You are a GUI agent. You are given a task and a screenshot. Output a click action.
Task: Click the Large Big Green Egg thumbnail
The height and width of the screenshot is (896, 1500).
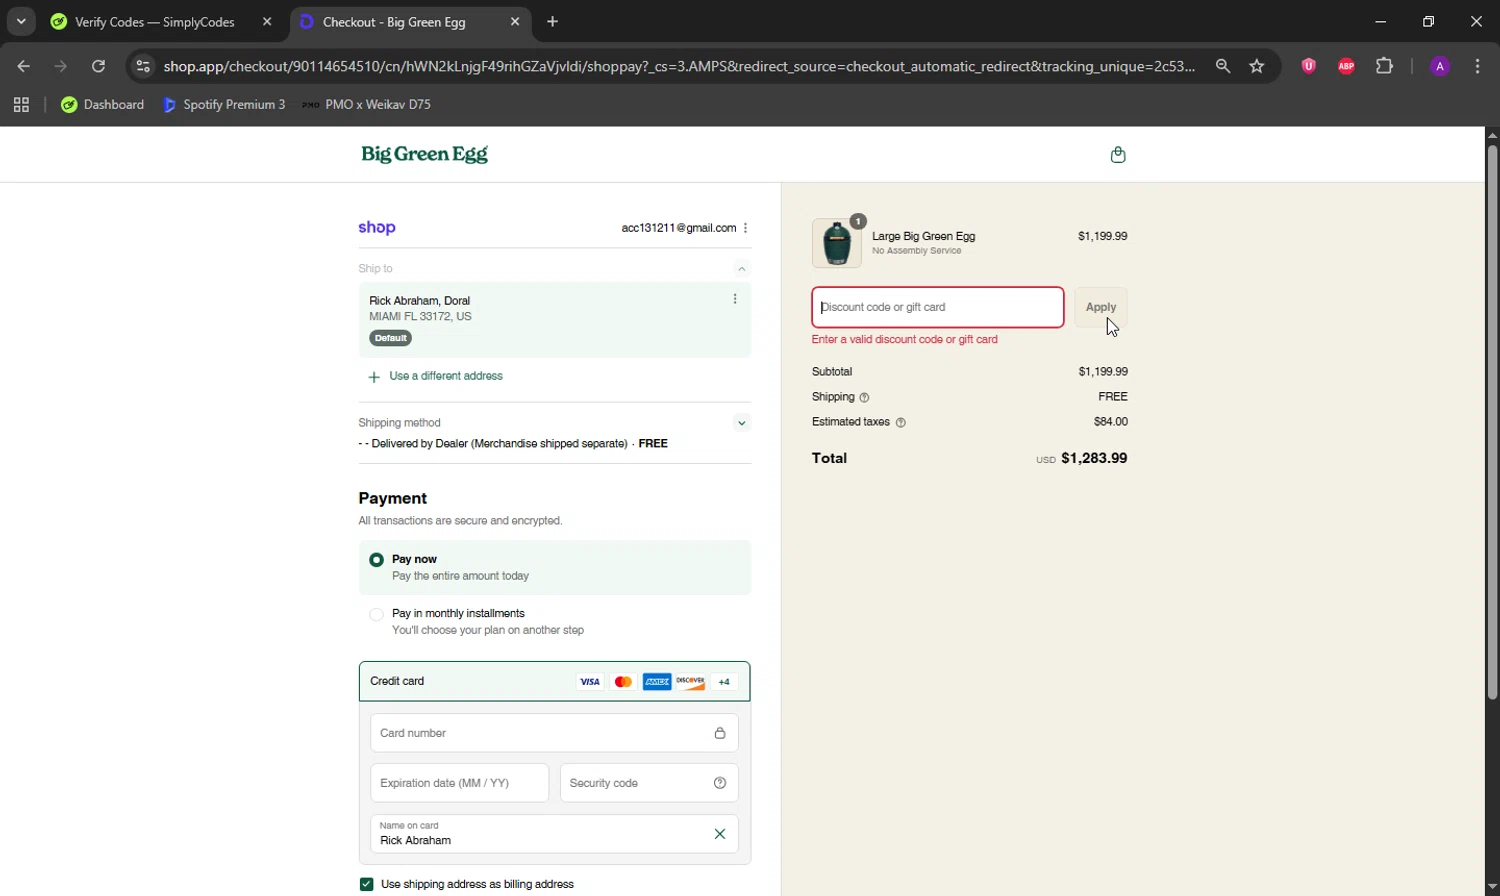pos(837,243)
